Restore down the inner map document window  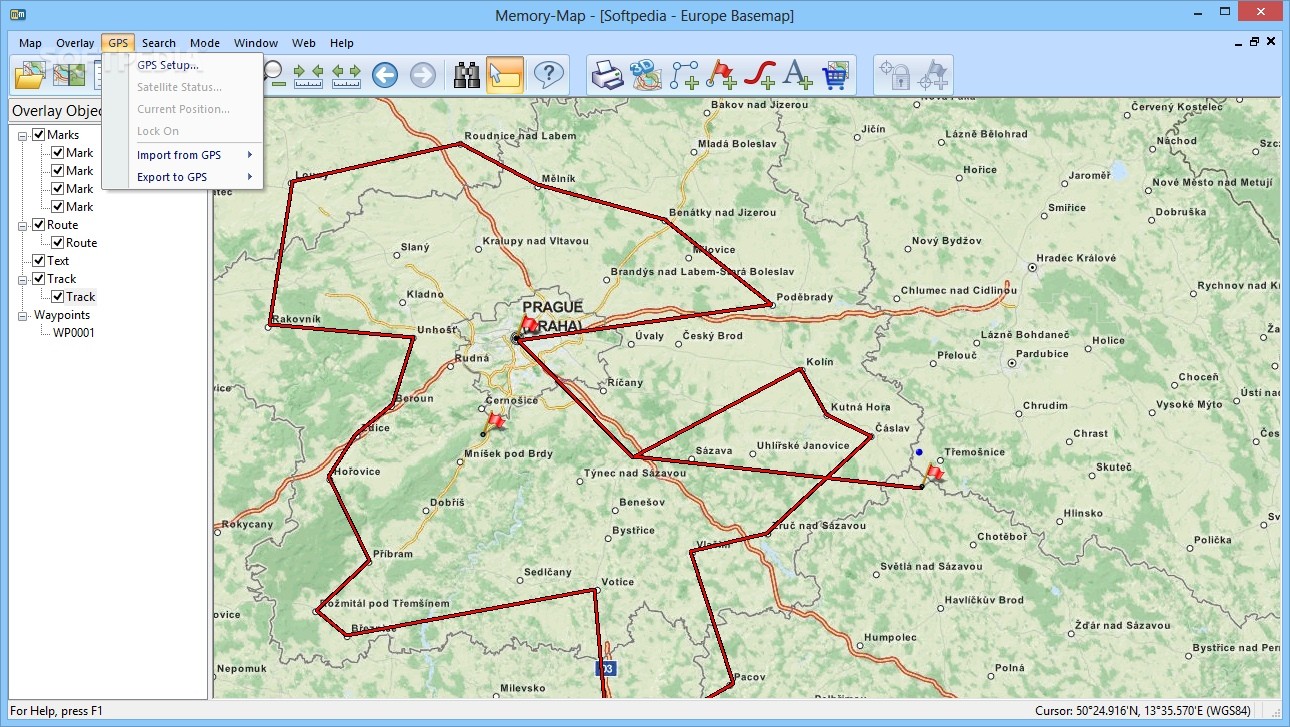(1254, 42)
